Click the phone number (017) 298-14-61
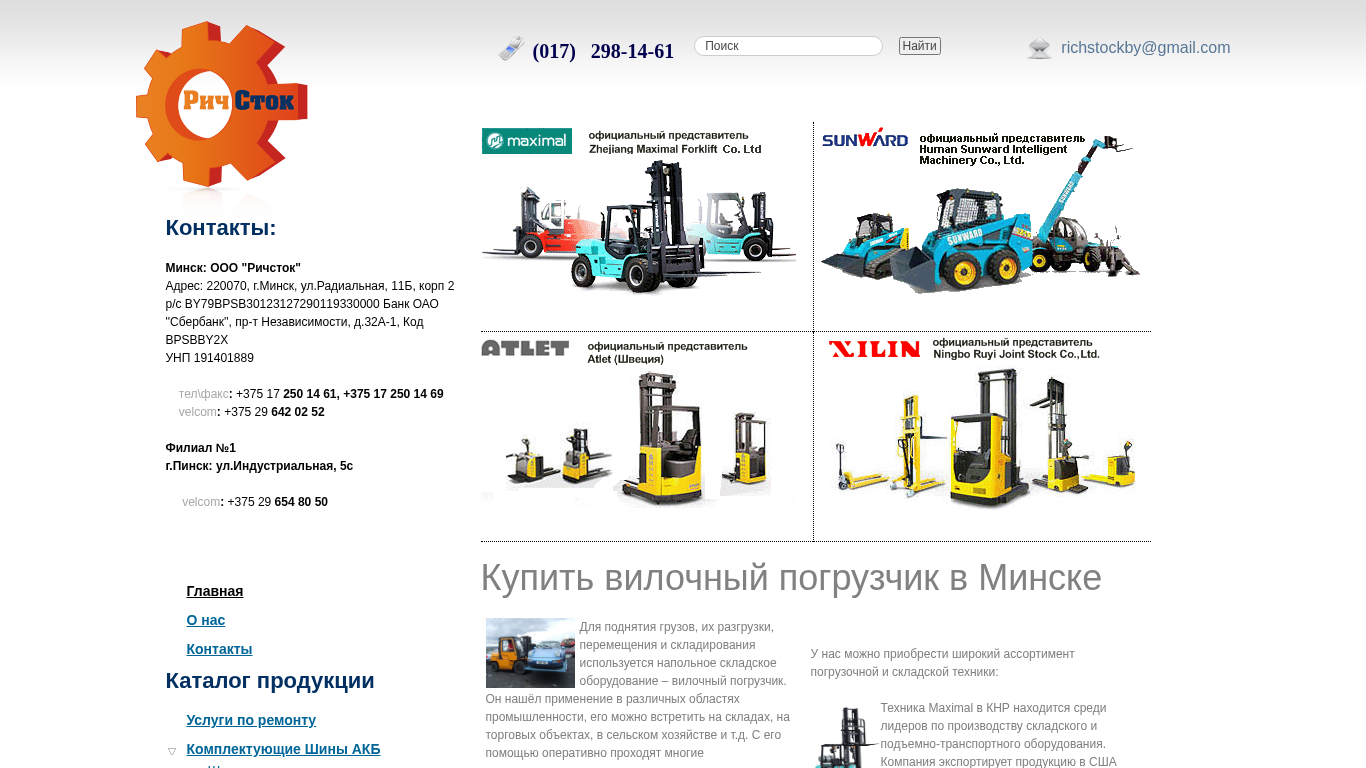Image resolution: width=1366 pixels, height=768 pixels. point(603,51)
